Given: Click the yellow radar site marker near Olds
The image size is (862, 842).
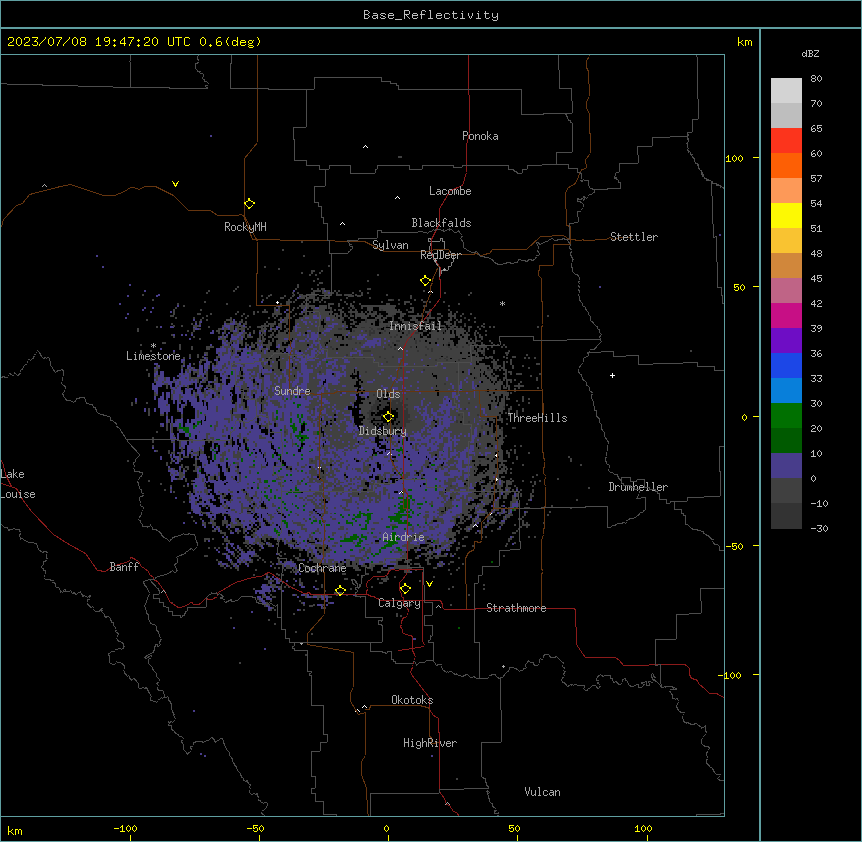Looking at the screenshot, I should click(388, 416).
